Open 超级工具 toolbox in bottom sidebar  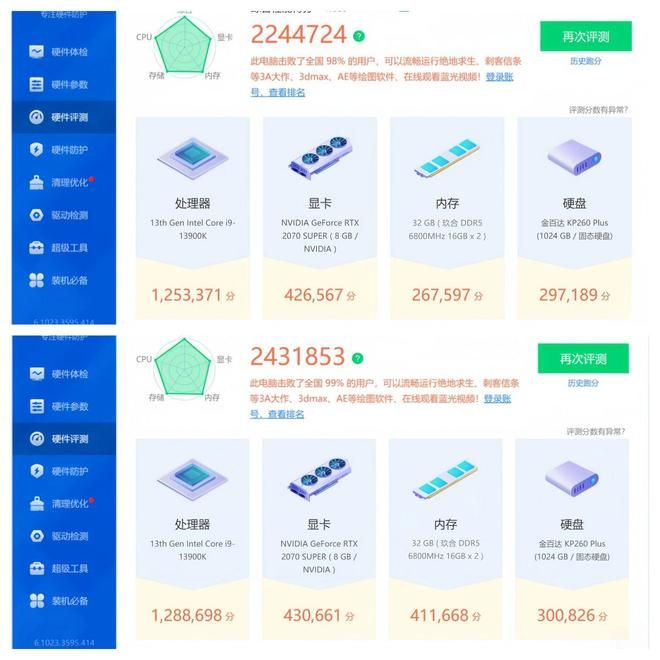click(x=59, y=568)
